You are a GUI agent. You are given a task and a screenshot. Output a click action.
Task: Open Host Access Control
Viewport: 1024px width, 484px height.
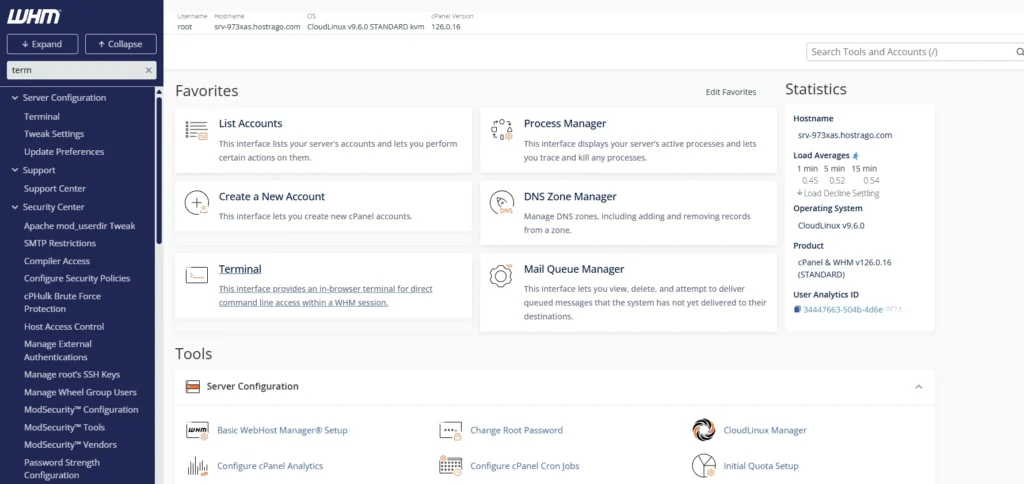64,327
